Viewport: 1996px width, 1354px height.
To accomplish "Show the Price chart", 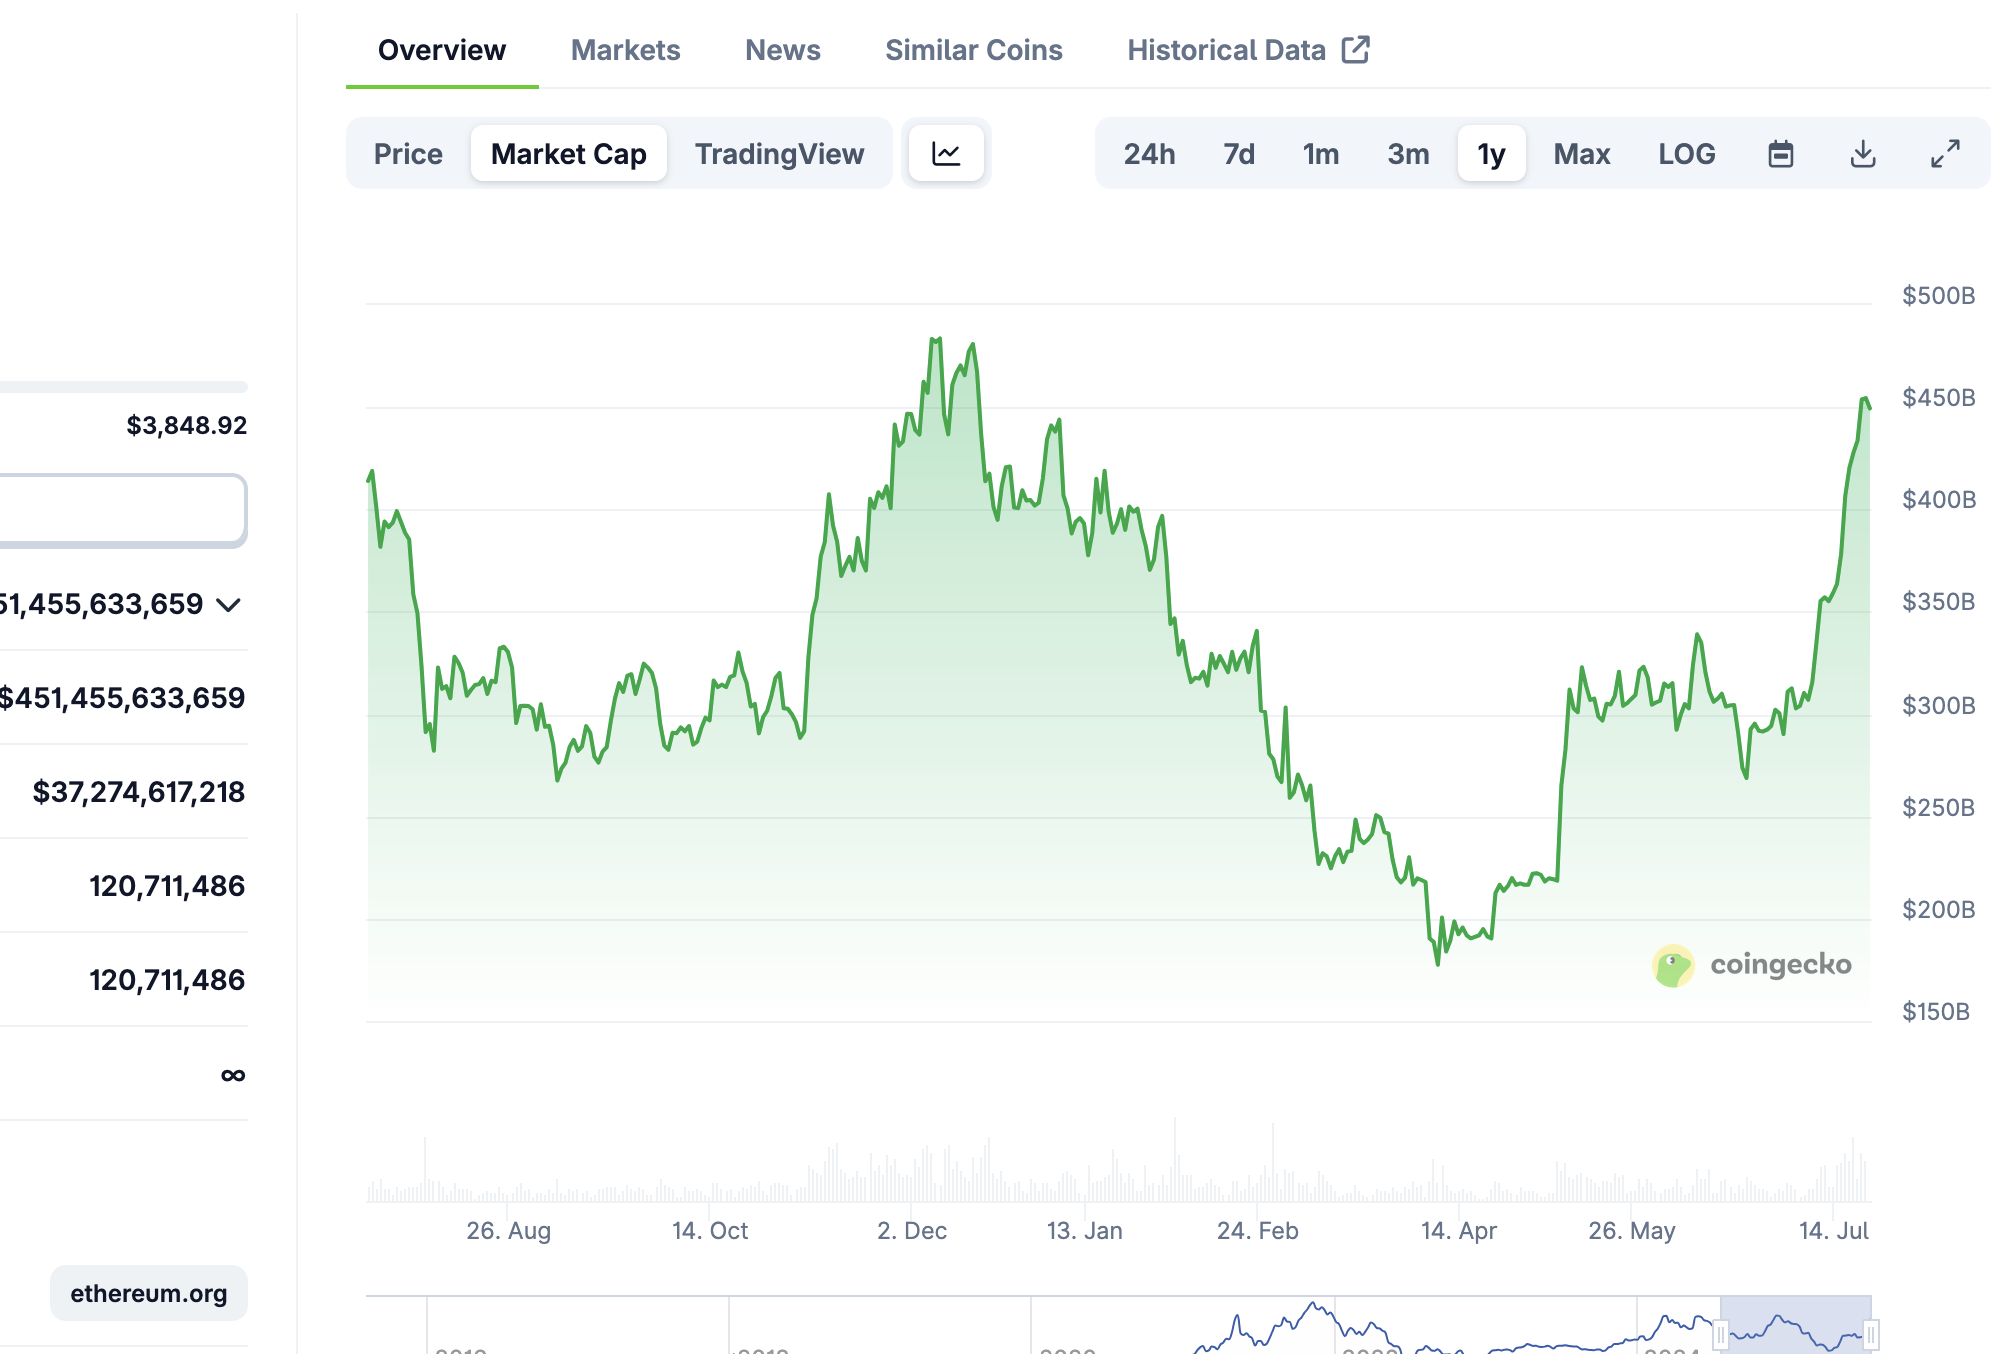I will (408, 153).
